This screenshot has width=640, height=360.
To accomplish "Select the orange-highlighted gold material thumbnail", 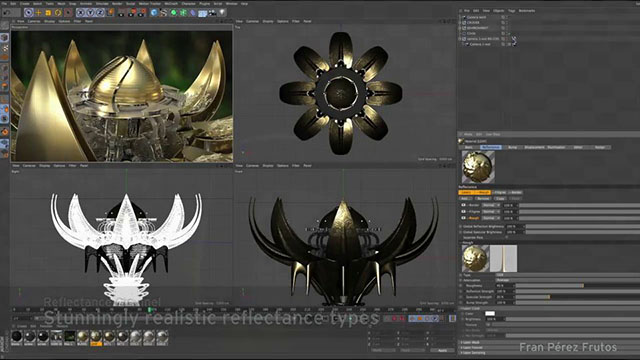I will coord(96,337).
